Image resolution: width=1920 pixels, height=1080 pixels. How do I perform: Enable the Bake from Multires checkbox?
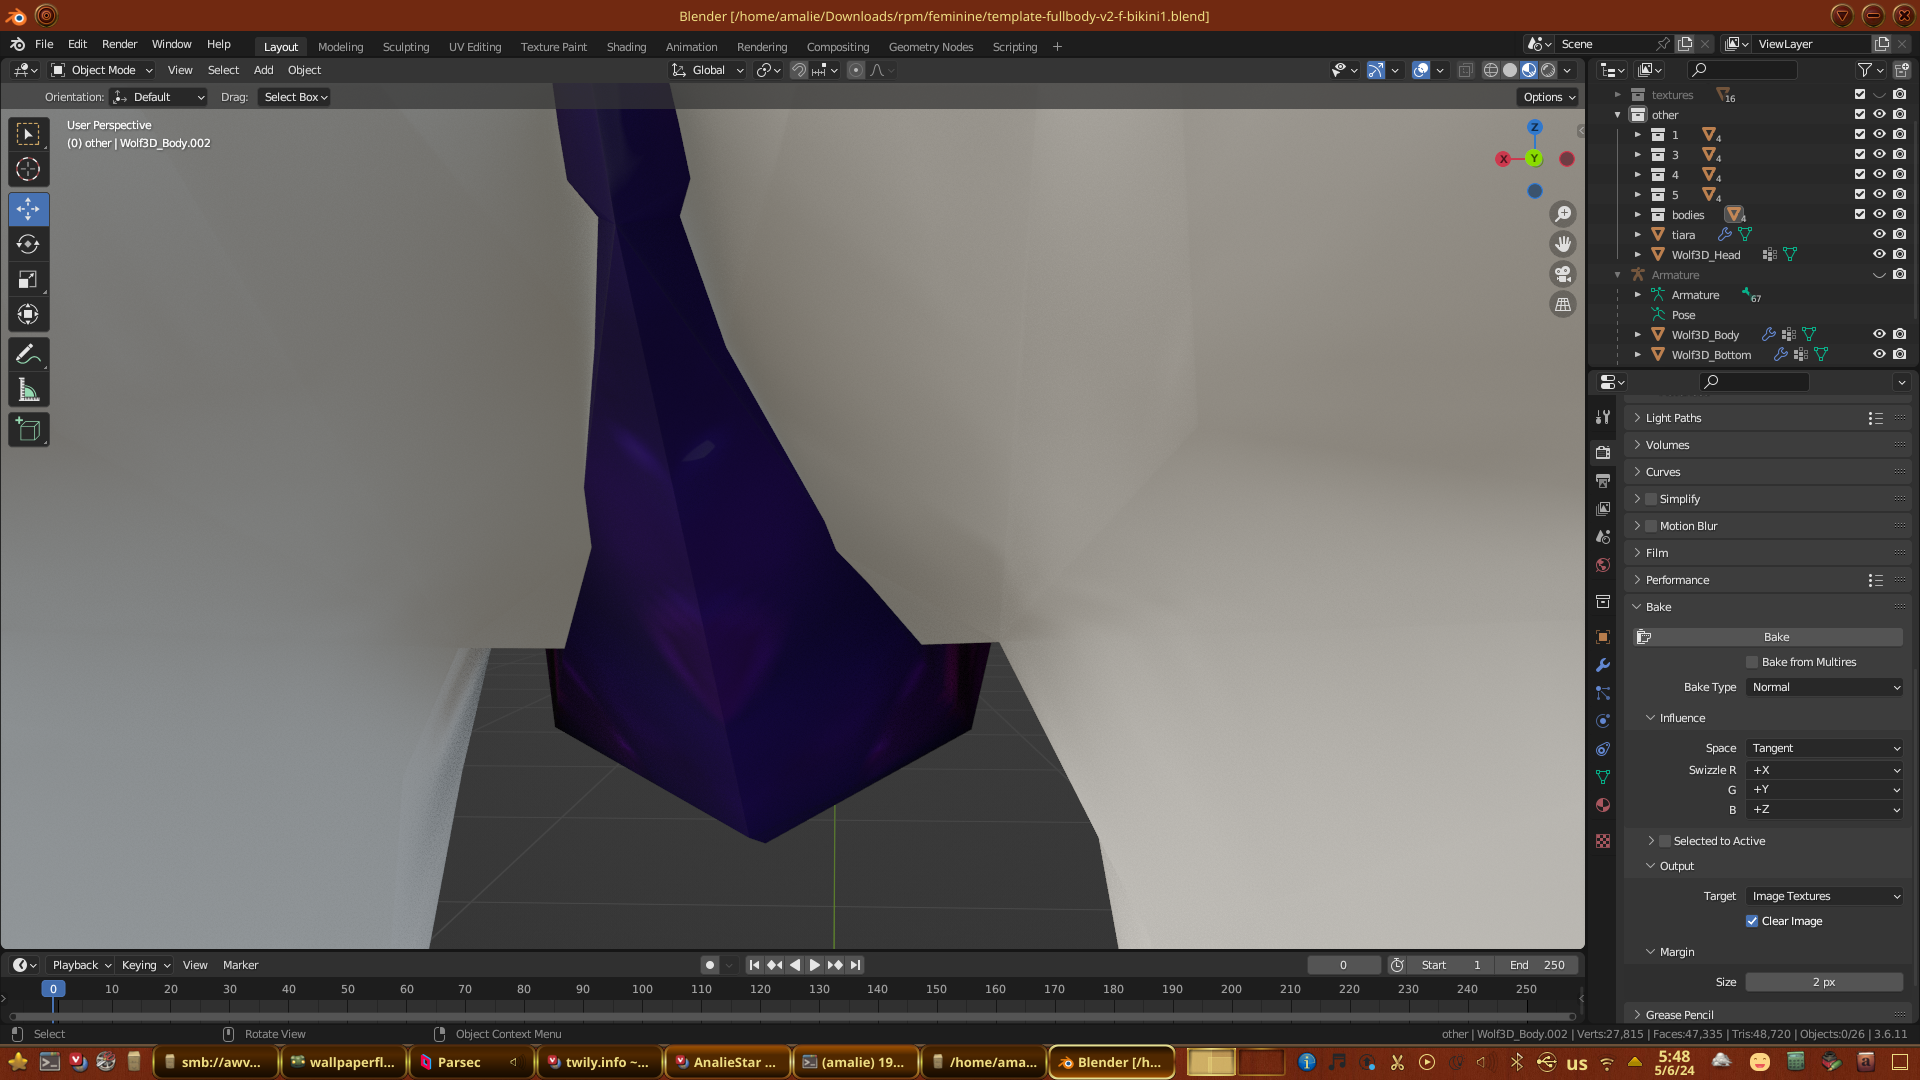pyautogui.click(x=1752, y=662)
